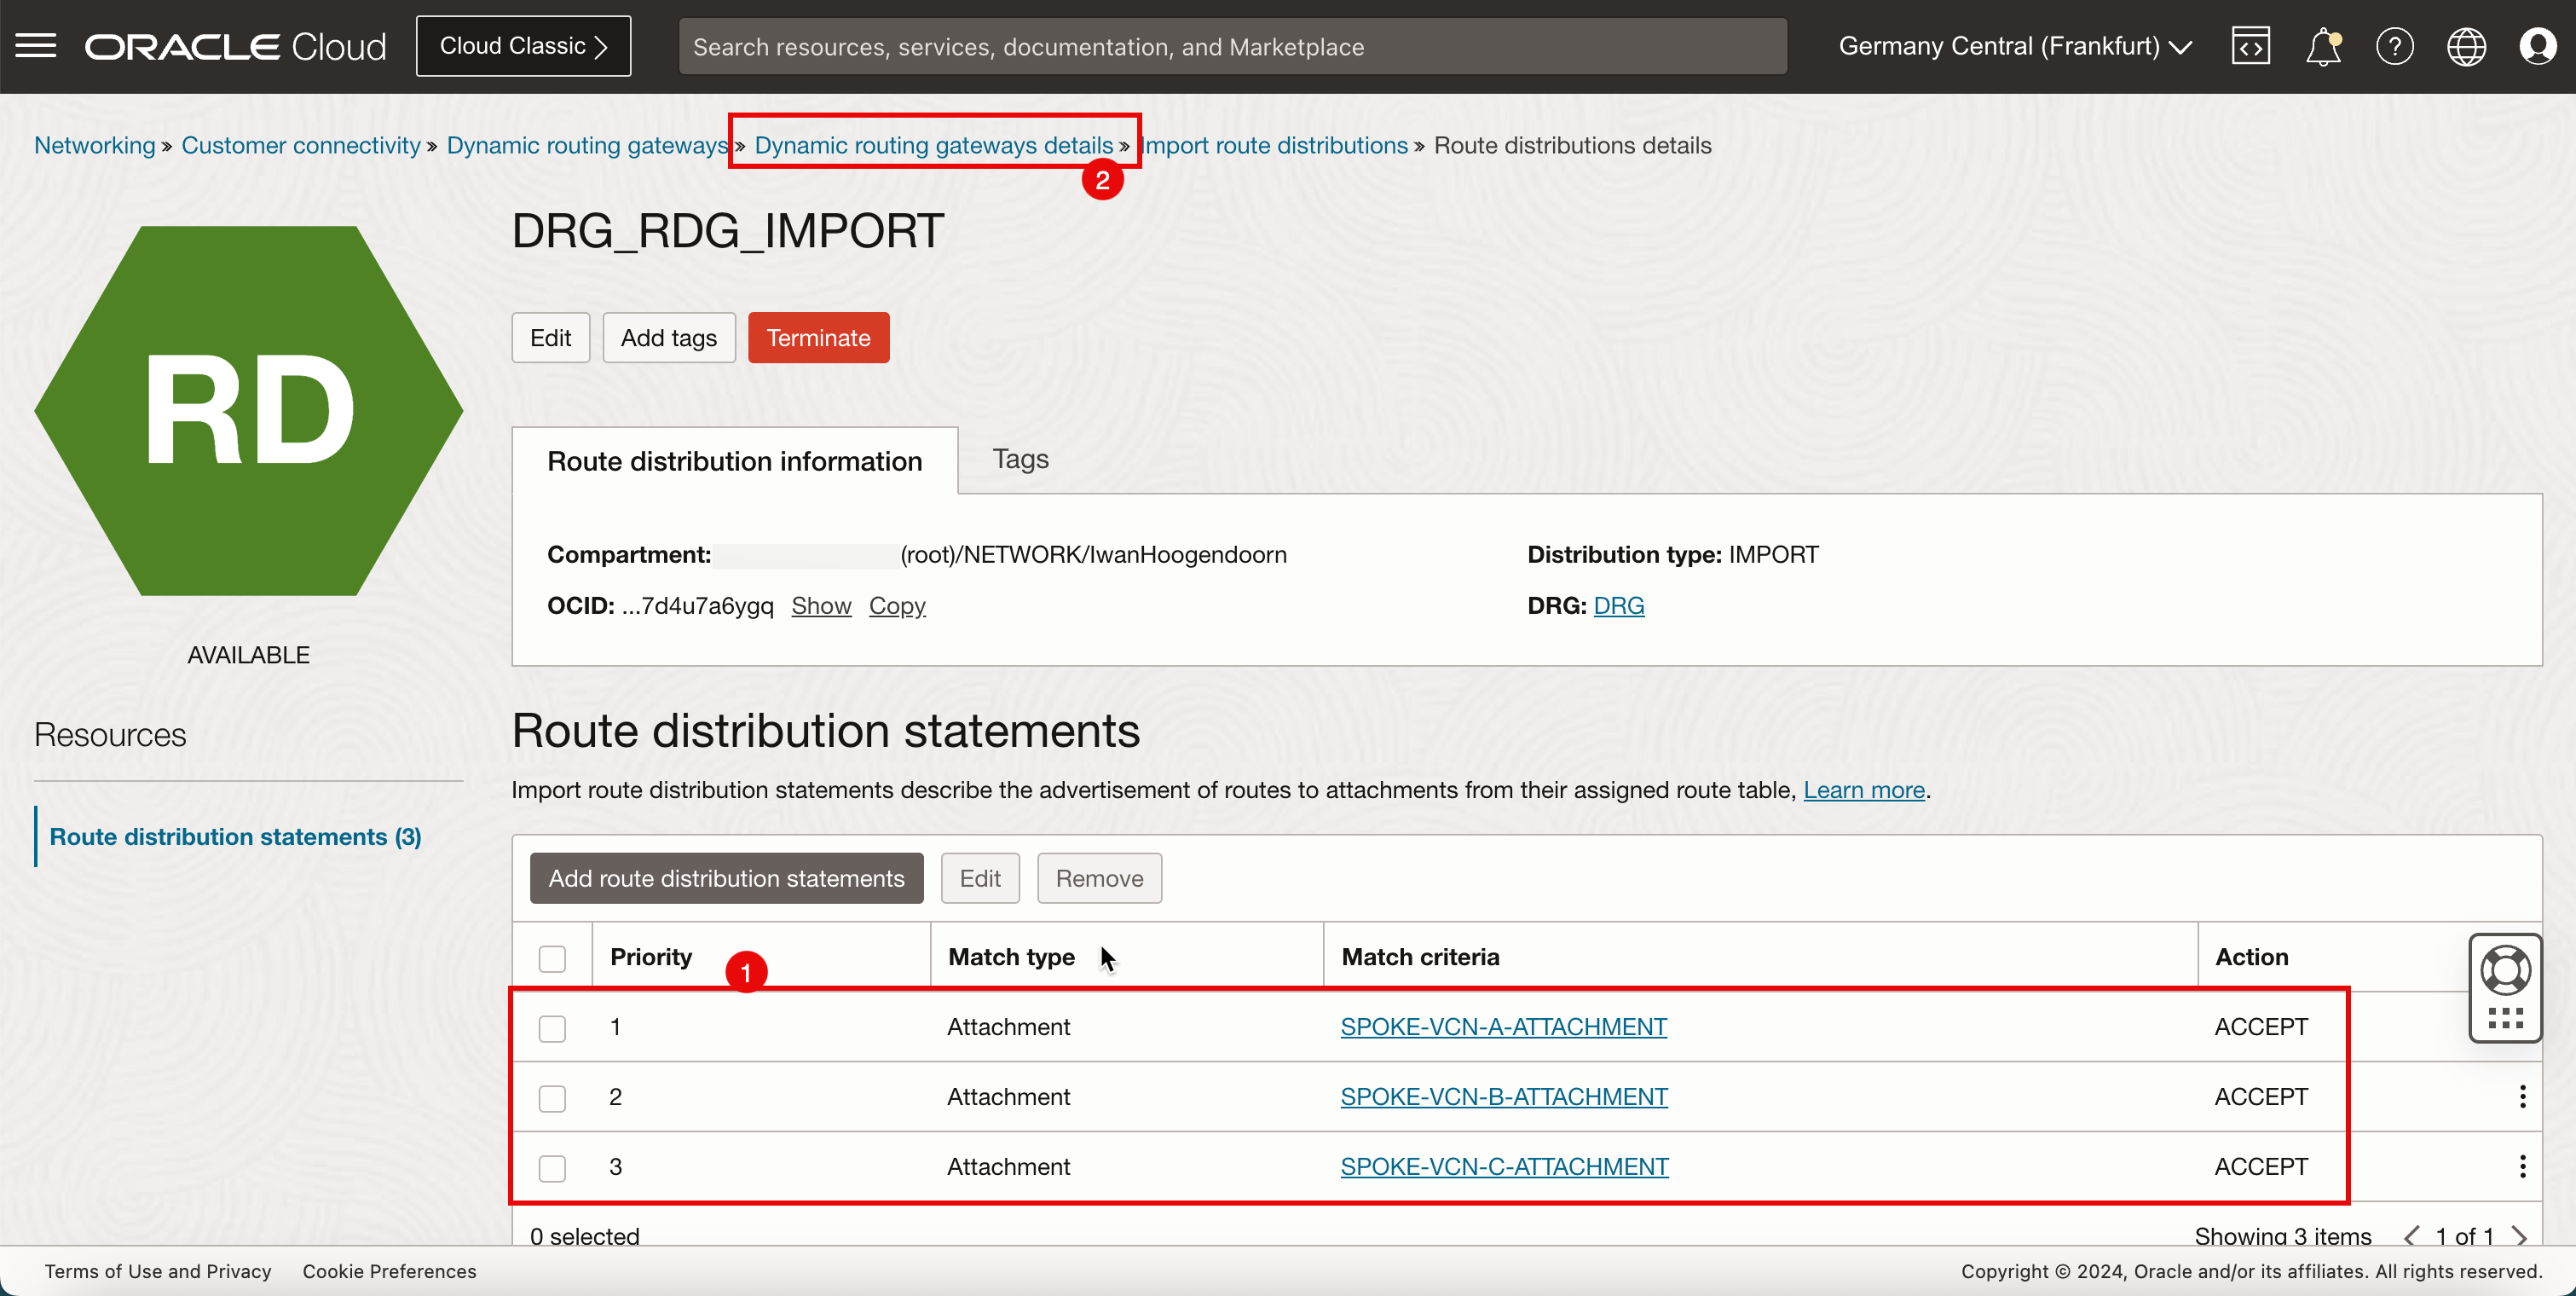The height and width of the screenshot is (1296, 2576).
Task: Toggle the checkbox for priority 2 row
Action: point(553,1096)
